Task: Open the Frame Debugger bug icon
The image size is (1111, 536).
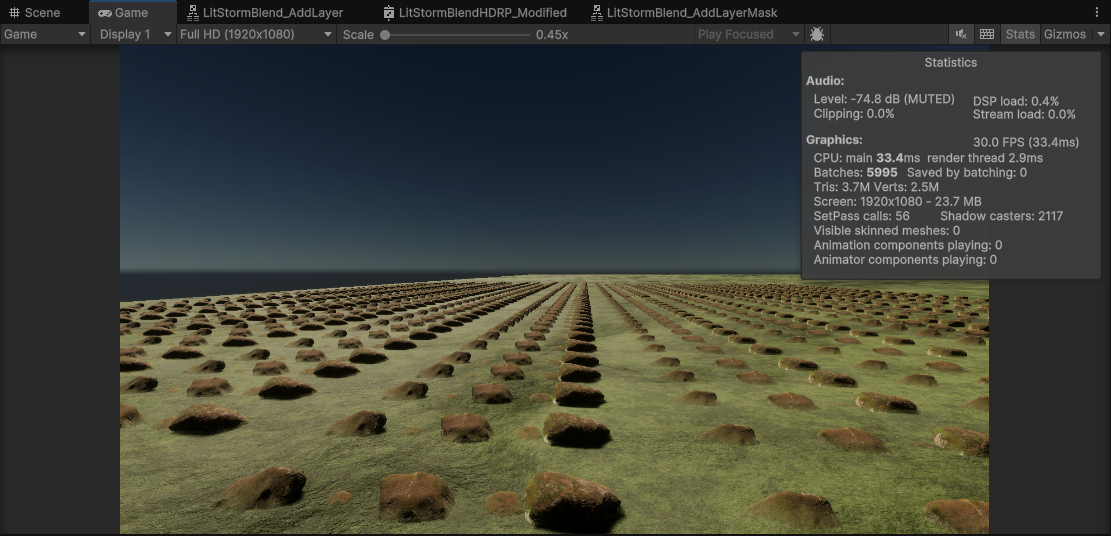Action: [x=817, y=34]
